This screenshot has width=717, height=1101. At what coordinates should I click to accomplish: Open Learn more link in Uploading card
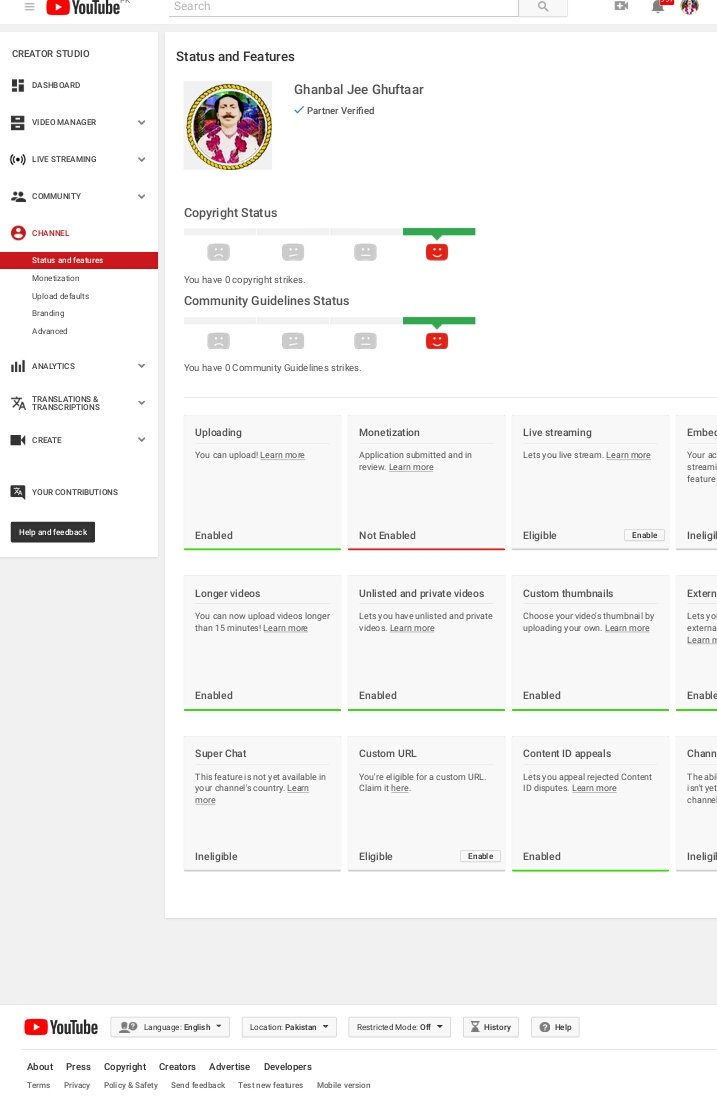tap(282, 456)
